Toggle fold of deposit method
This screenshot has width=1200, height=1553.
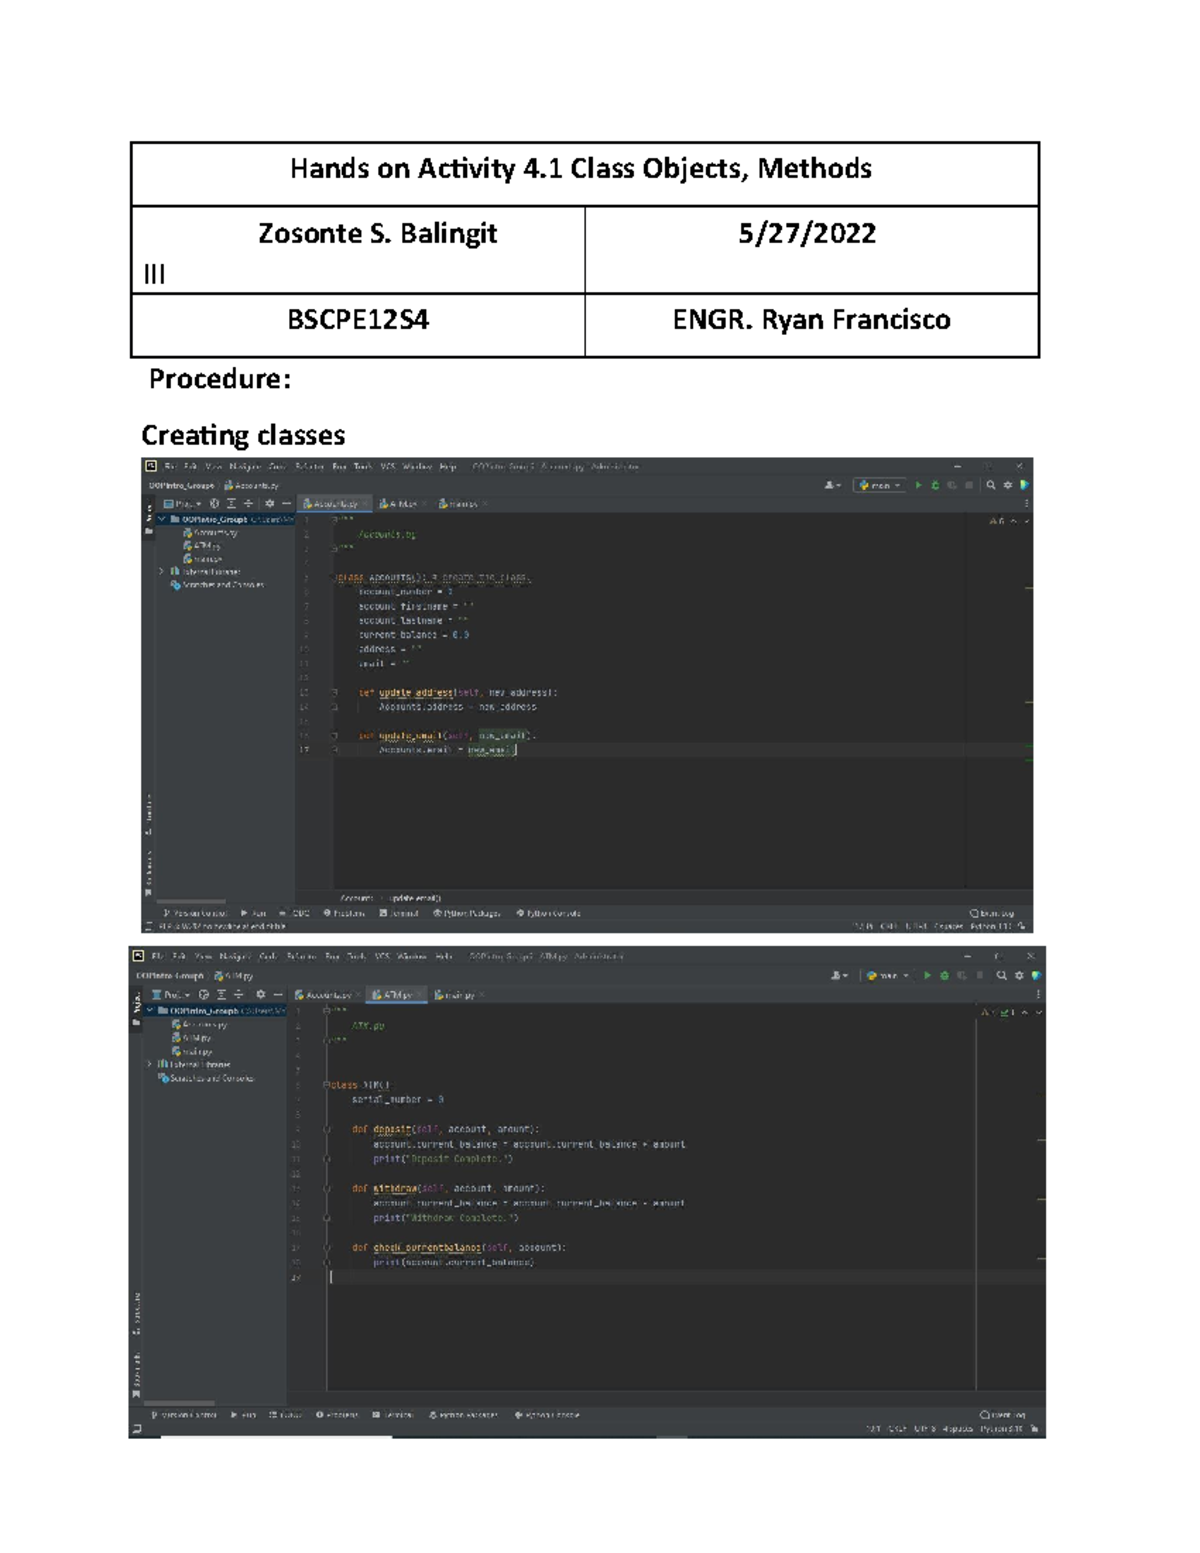pos(327,1129)
